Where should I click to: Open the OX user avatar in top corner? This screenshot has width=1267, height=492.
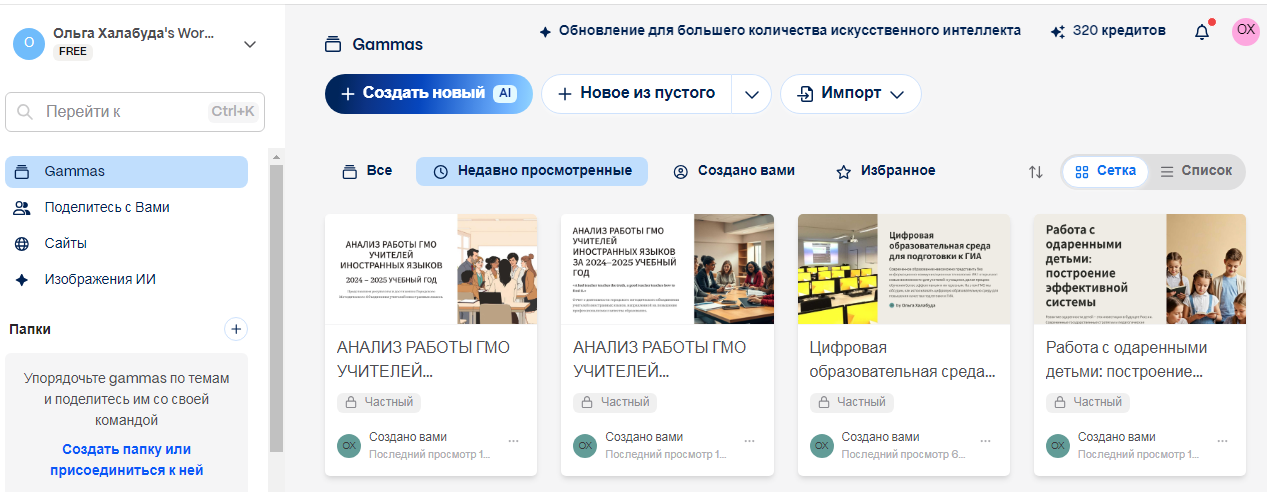(x=1245, y=31)
